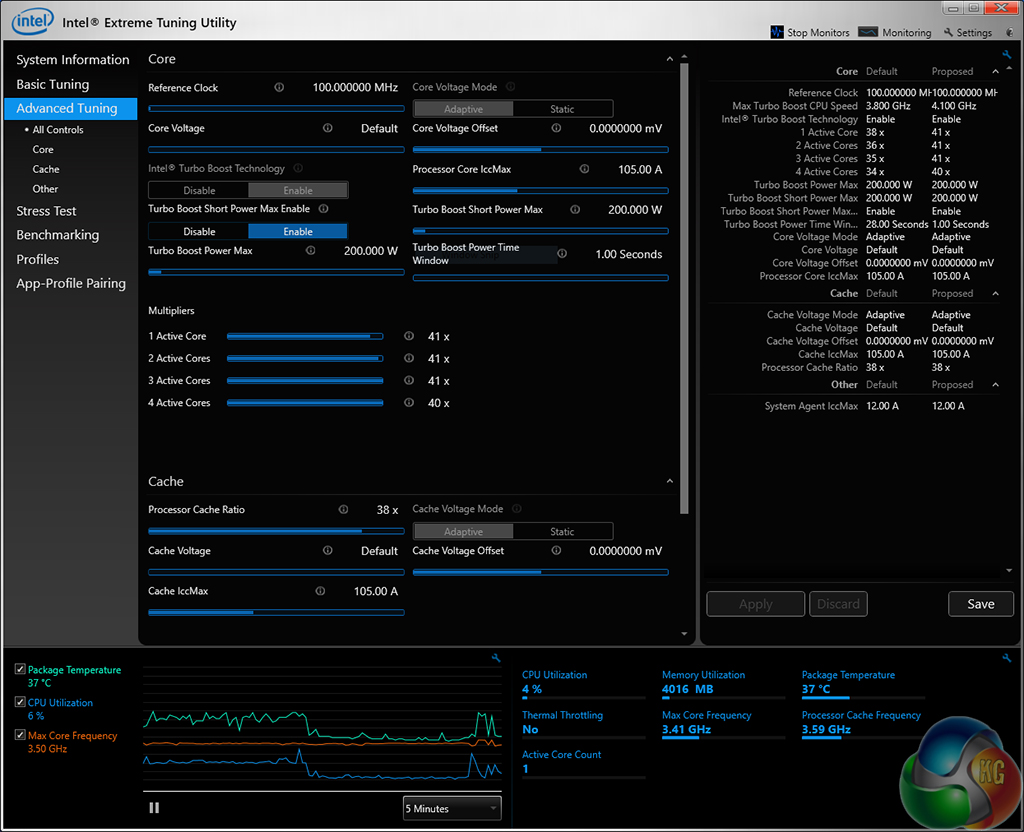Click info icon for 1 Active Core multiplier
The height and width of the screenshot is (832, 1024).
pos(408,337)
